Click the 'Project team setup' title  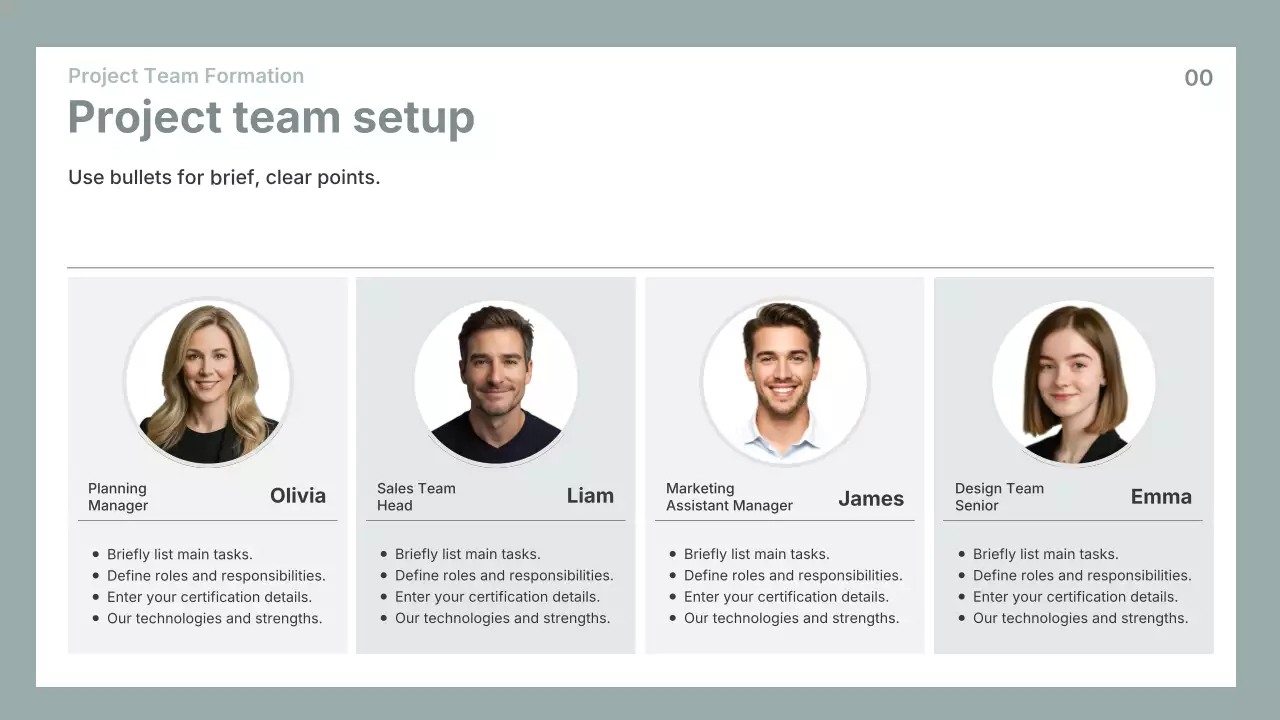coord(271,117)
